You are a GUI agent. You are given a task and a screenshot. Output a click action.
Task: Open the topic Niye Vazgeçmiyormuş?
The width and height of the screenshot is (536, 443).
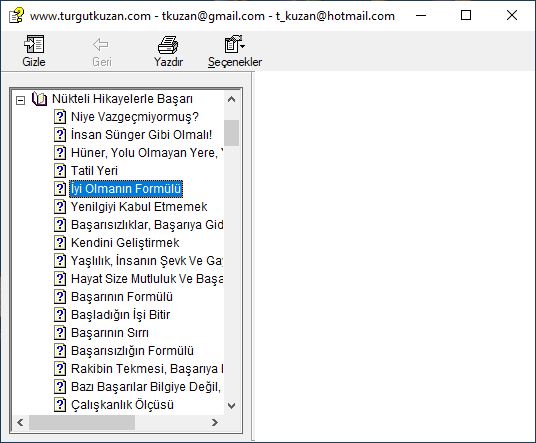135,117
